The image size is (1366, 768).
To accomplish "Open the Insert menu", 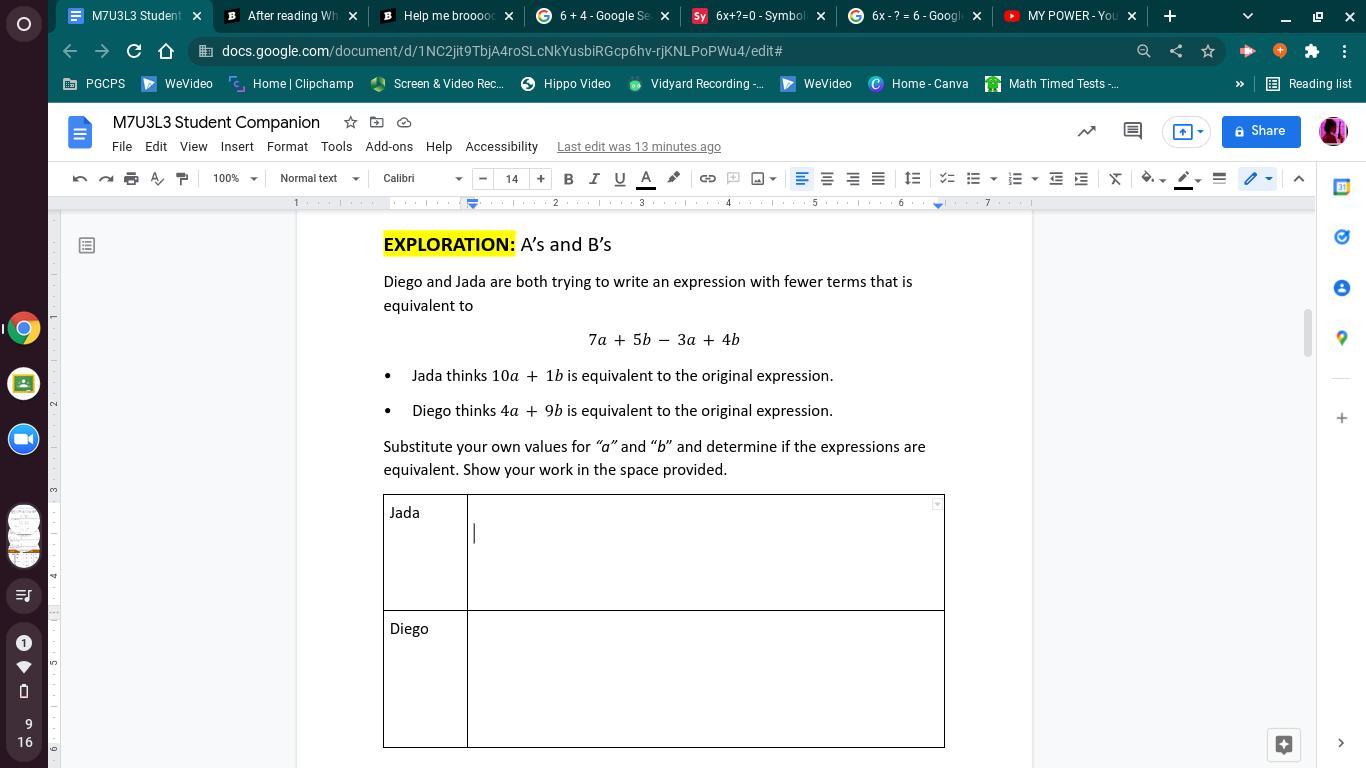I will pyautogui.click(x=237, y=147).
